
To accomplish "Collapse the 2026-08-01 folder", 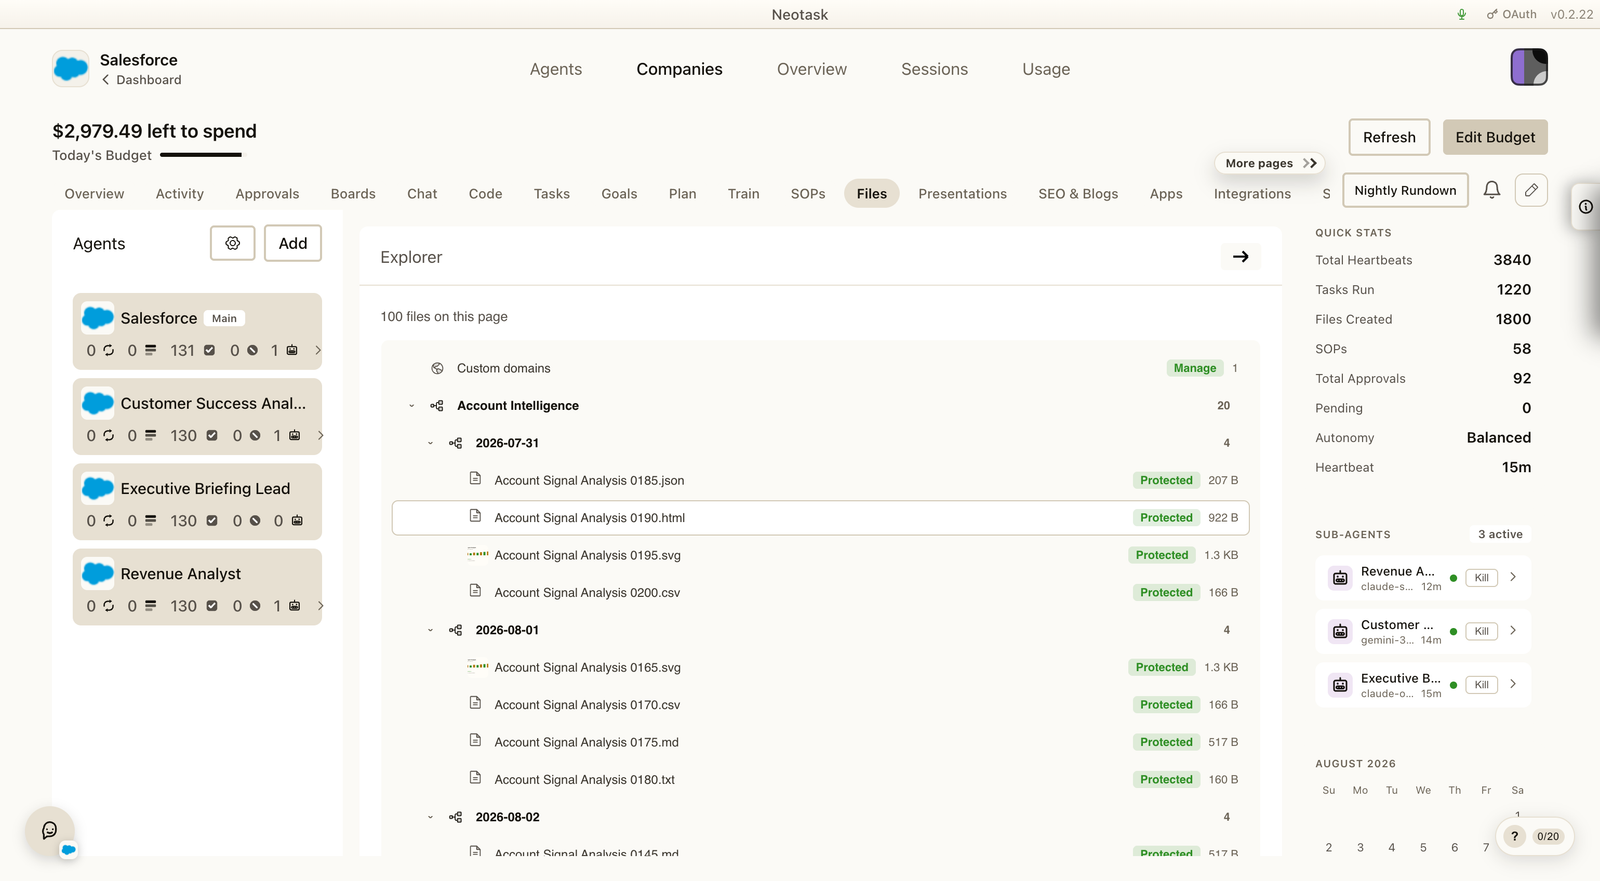I will click(430, 630).
